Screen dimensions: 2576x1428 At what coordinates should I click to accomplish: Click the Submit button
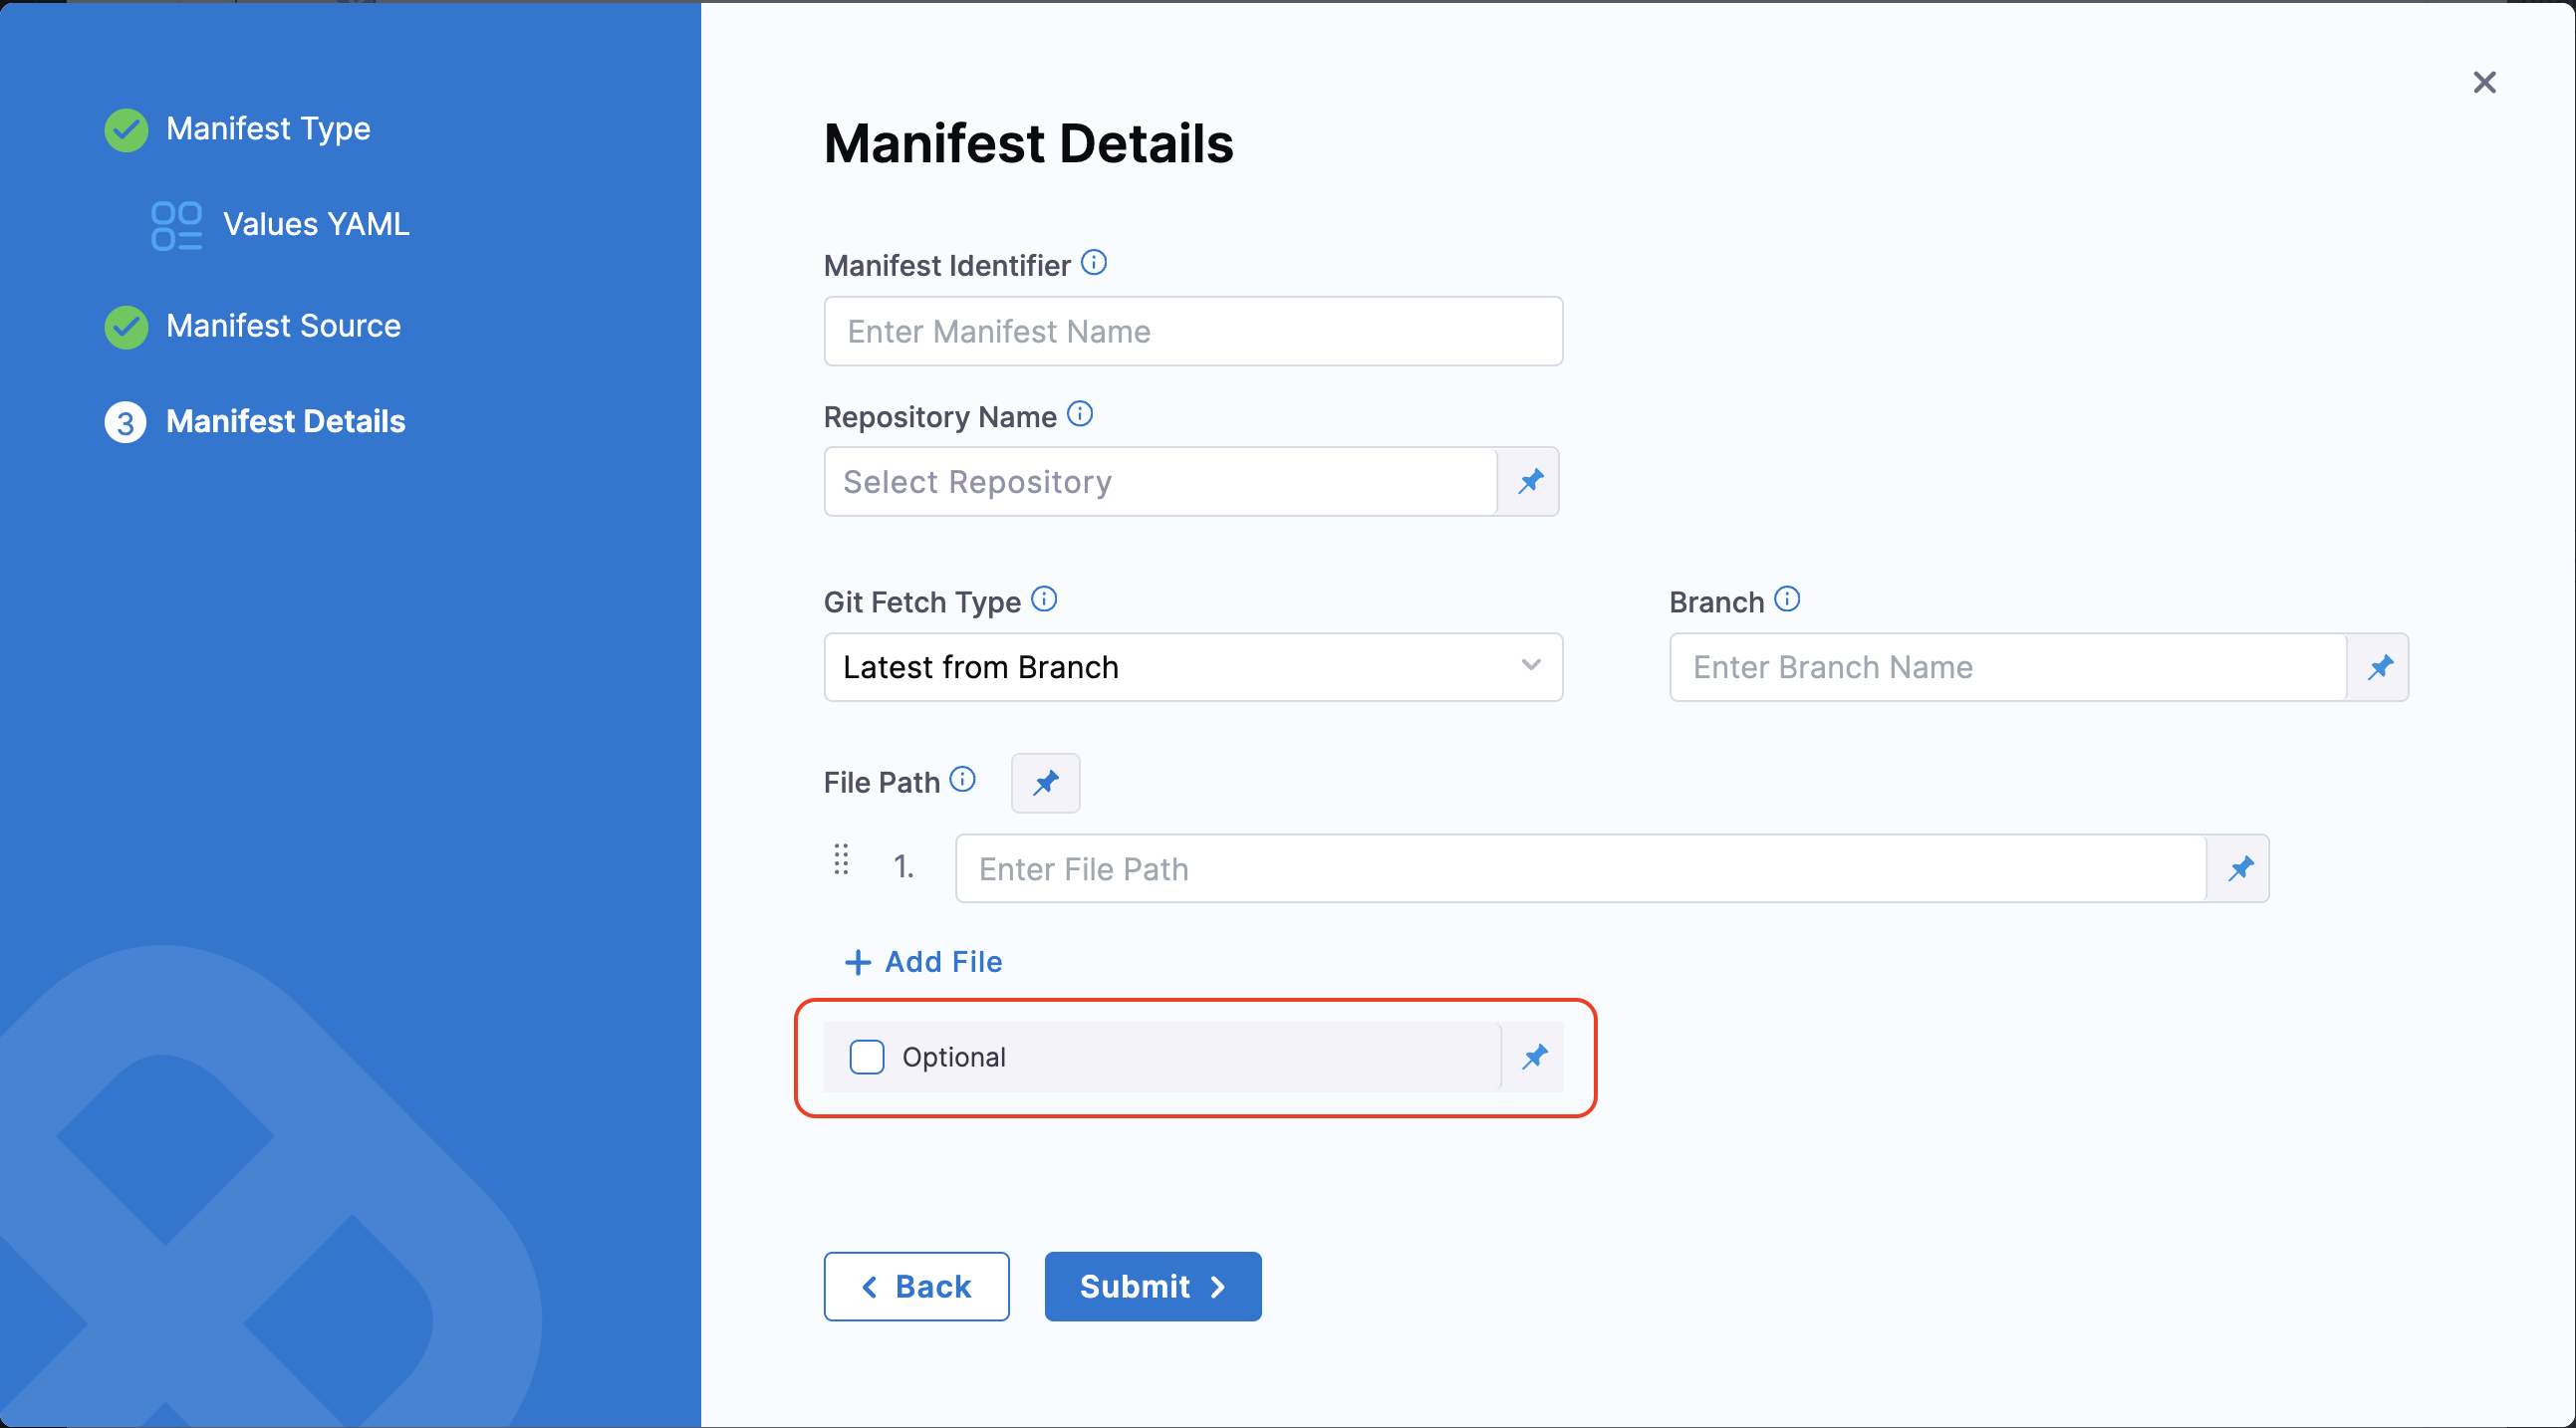tap(1152, 1286)
